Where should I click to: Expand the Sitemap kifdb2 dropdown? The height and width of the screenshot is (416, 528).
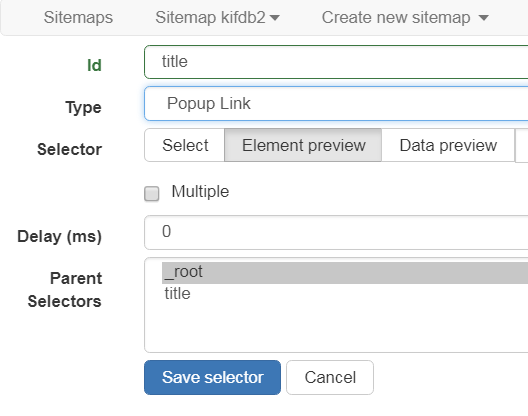pos(217,18)
